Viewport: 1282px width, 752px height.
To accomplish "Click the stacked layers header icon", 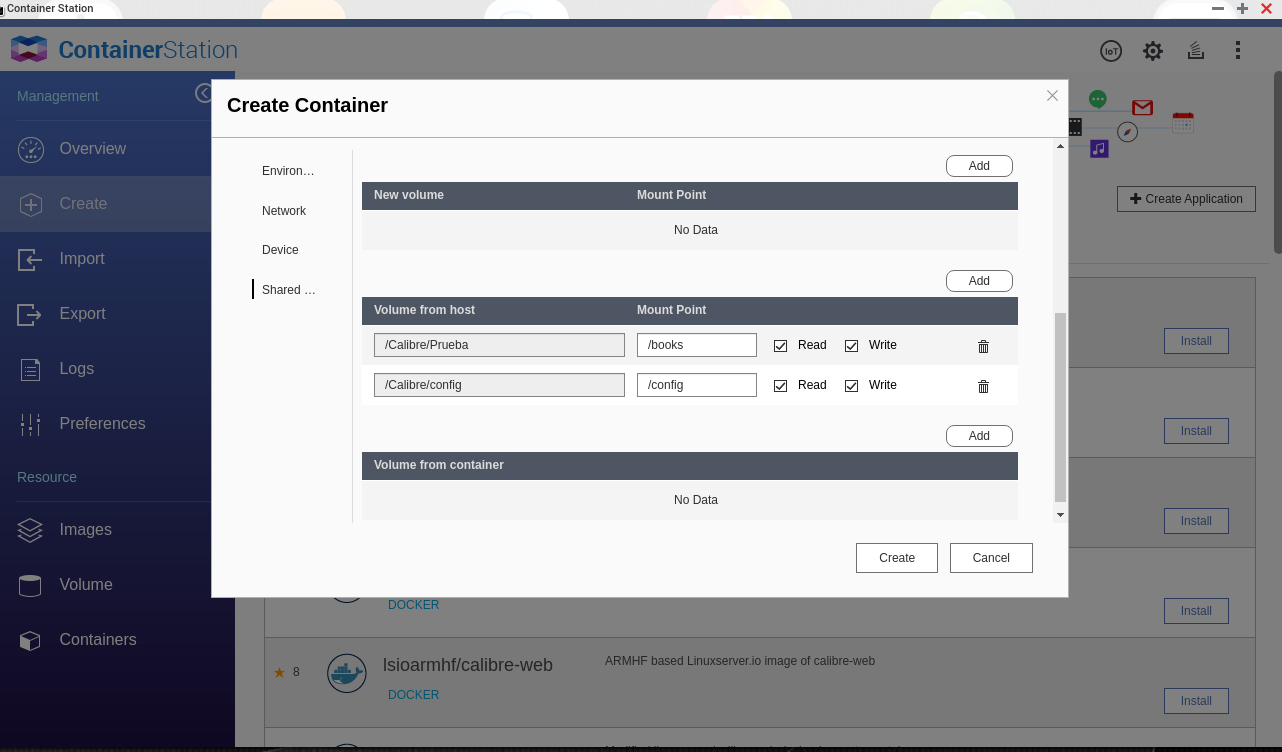I will (x=1195, y=51).
